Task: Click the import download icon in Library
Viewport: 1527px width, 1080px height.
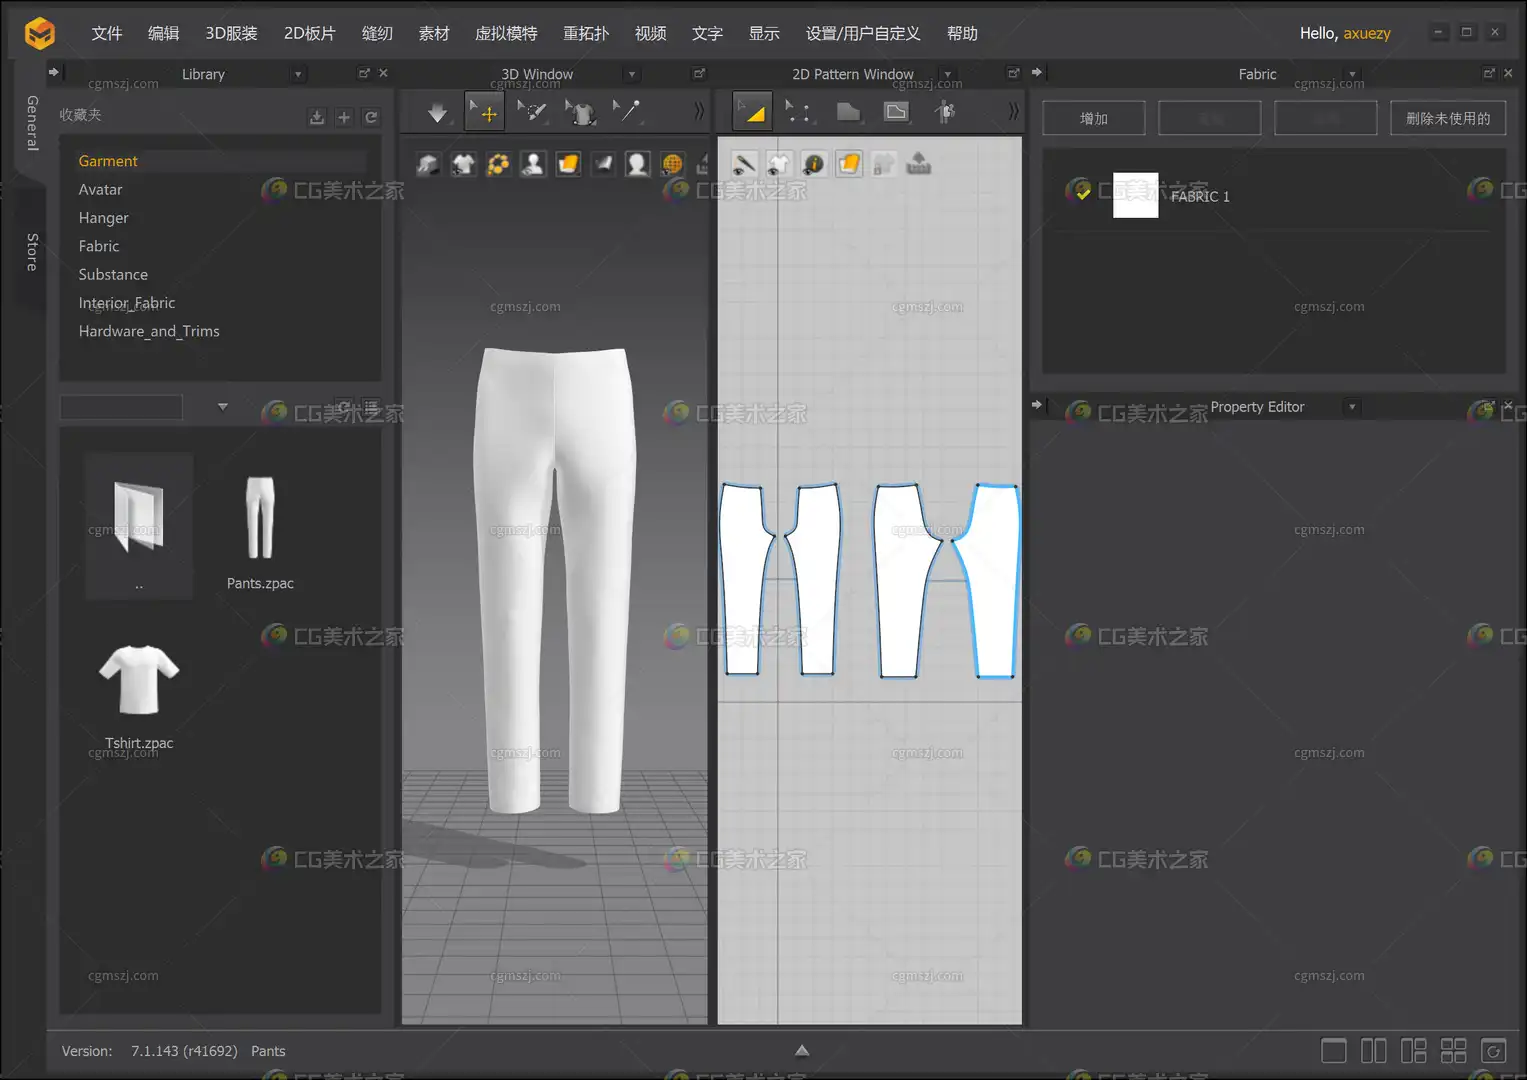Action: point(317,117)
